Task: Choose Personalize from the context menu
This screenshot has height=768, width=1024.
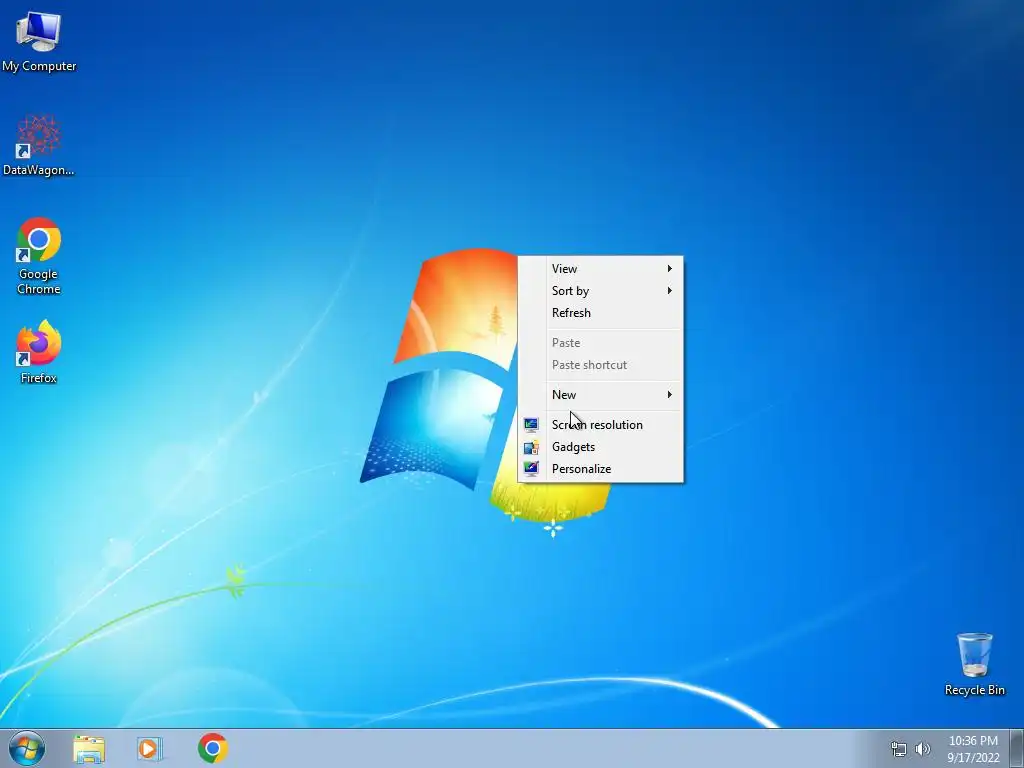Action: coord(601,469)
